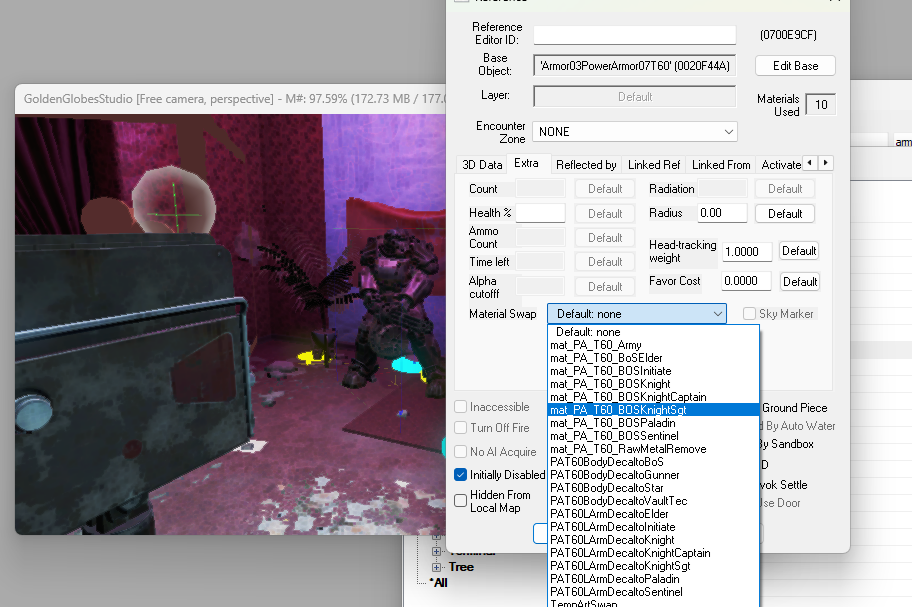Select PAT60BodyDecaltoVaultTec entry
912x607 pixels.
click(654, 501)
